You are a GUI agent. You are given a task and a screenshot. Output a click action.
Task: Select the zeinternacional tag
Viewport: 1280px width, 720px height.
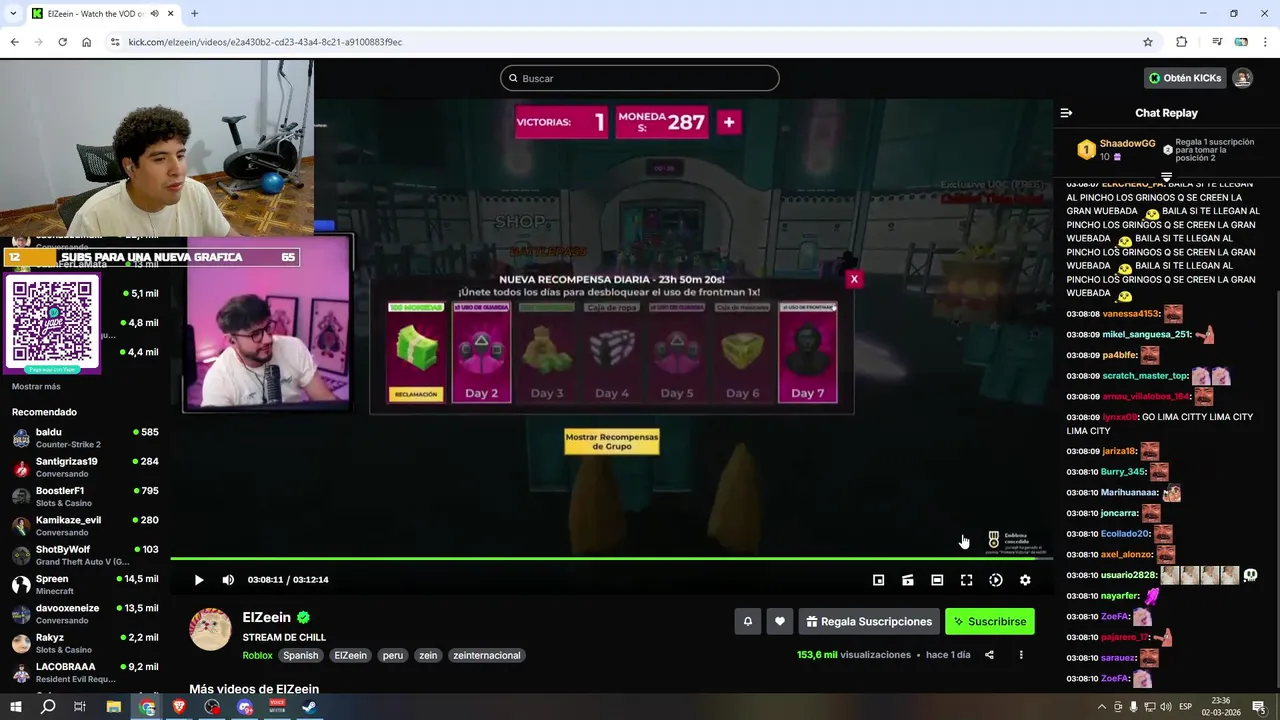coord(487,656)
